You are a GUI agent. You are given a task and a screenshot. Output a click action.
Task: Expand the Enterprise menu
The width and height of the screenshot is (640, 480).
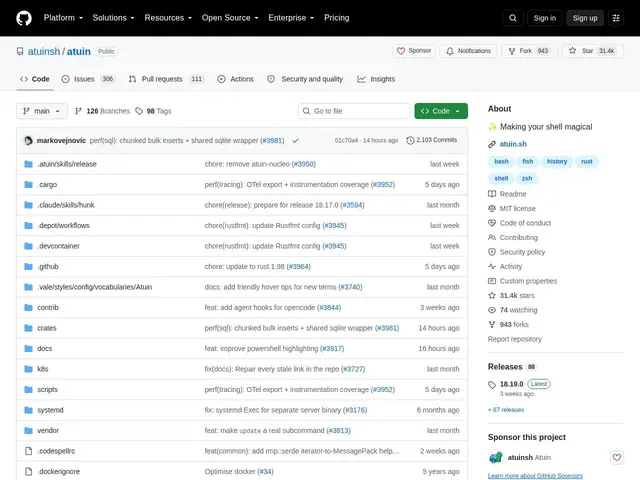(x=291, y=18)
